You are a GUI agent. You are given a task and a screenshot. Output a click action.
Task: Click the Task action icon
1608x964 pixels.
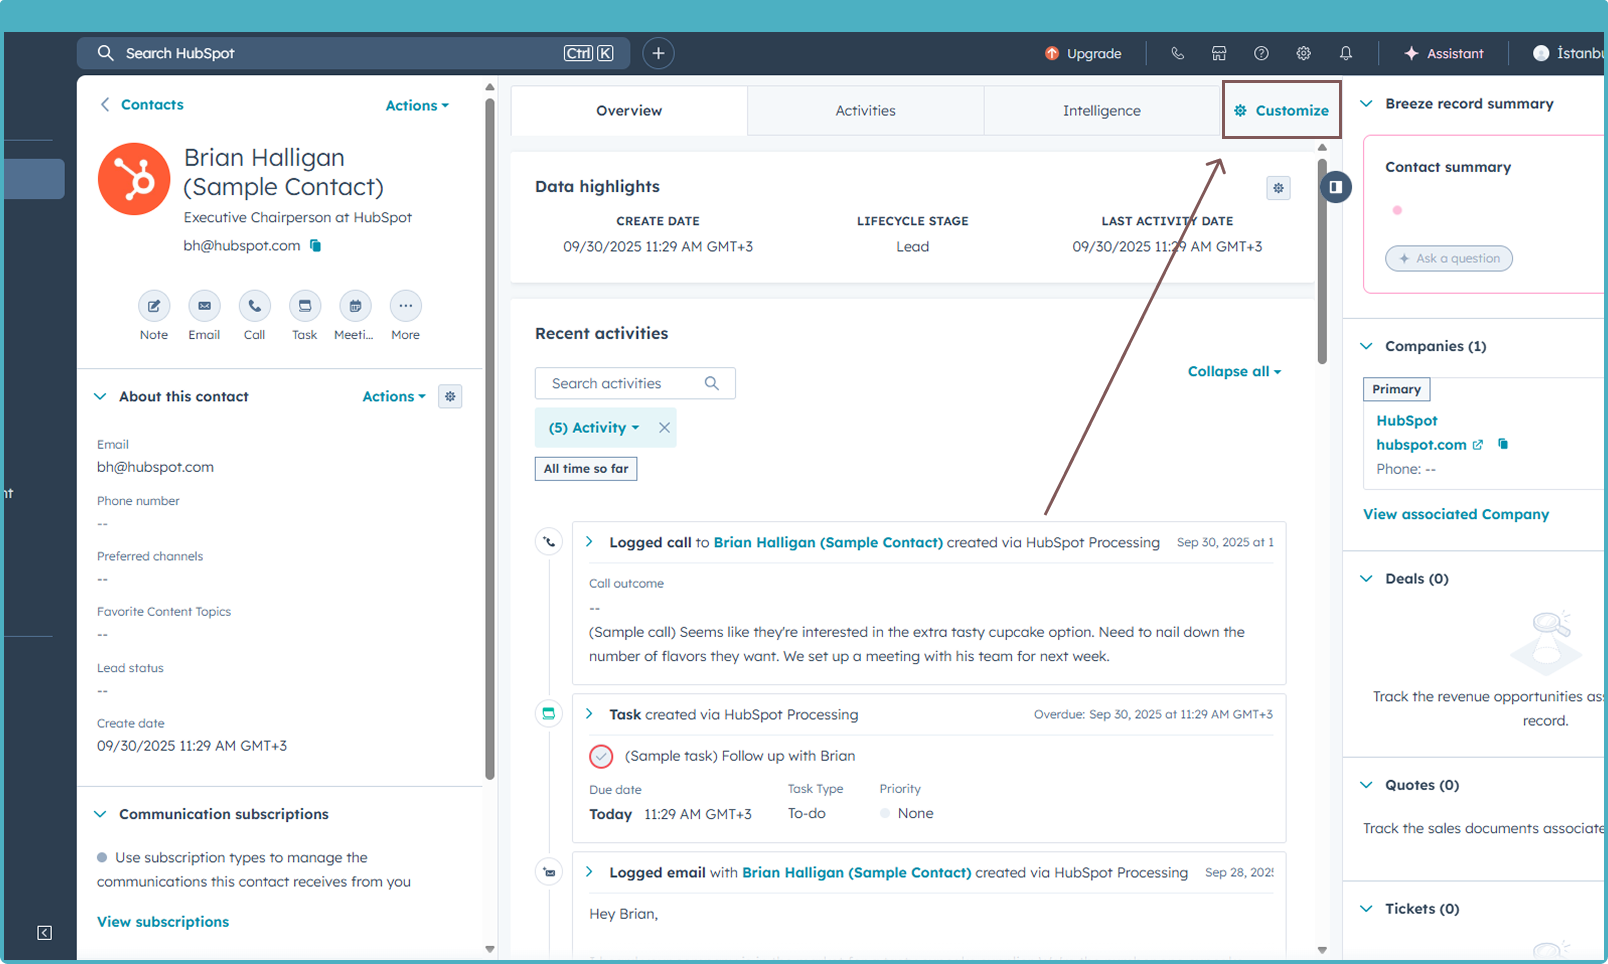point(304,306)
